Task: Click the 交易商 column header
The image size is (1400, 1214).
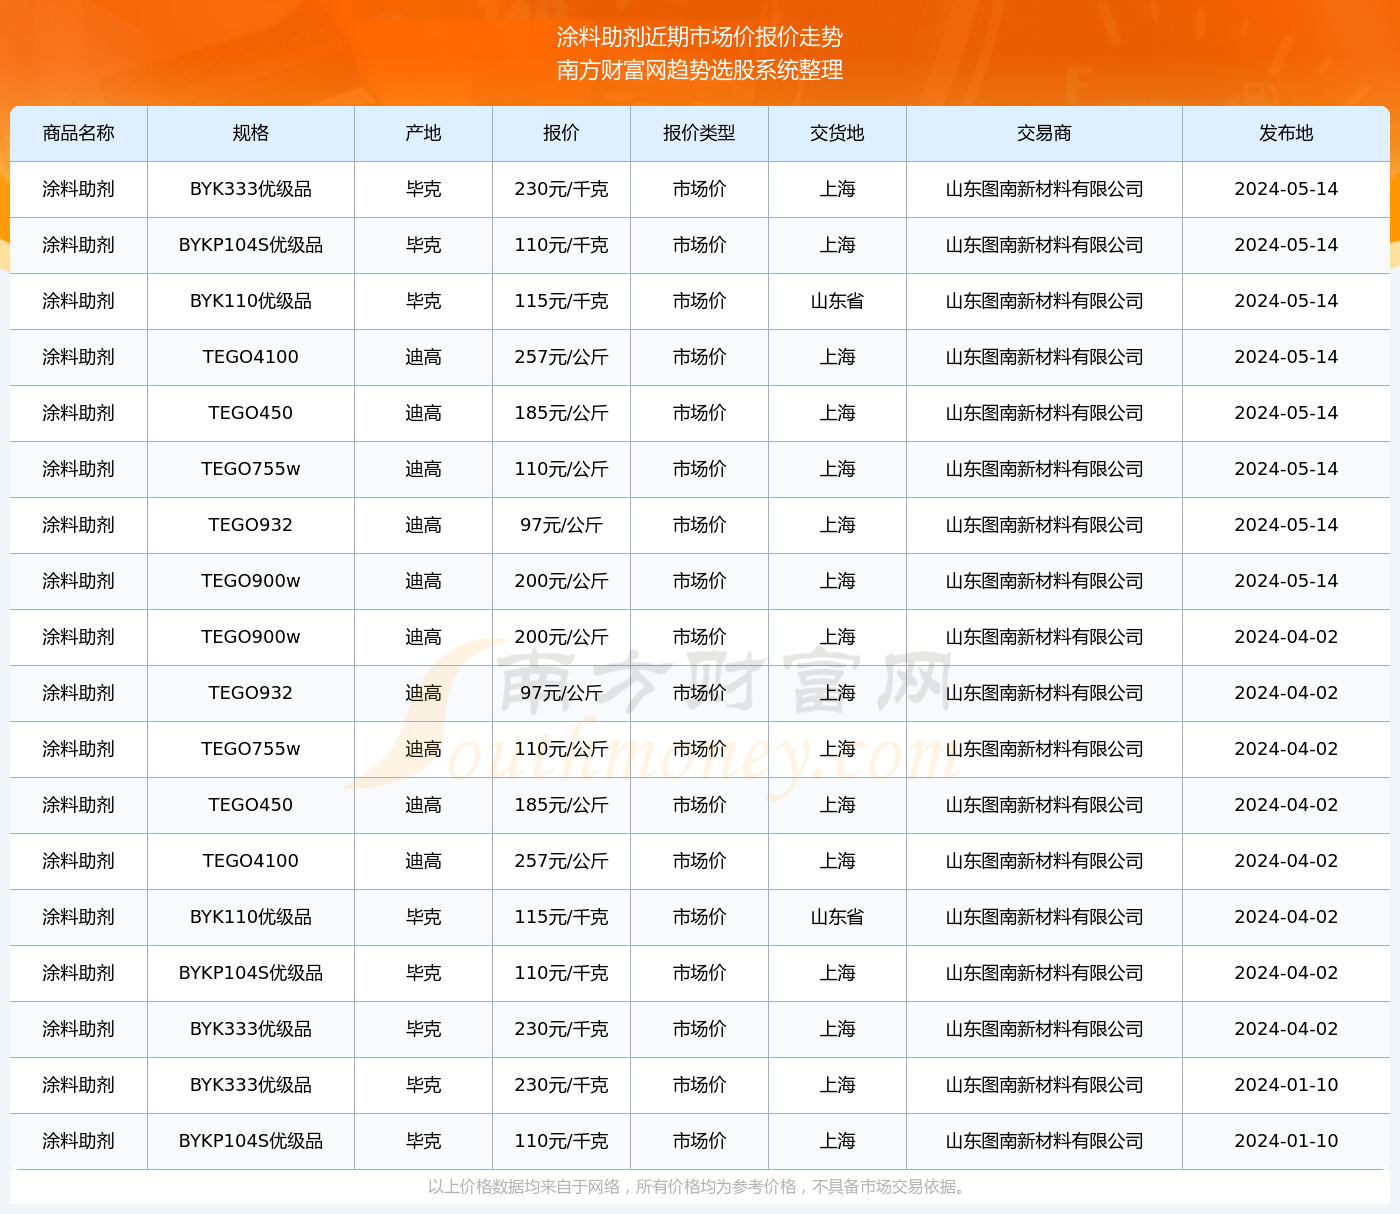Action: click(x=1044, y=133)
